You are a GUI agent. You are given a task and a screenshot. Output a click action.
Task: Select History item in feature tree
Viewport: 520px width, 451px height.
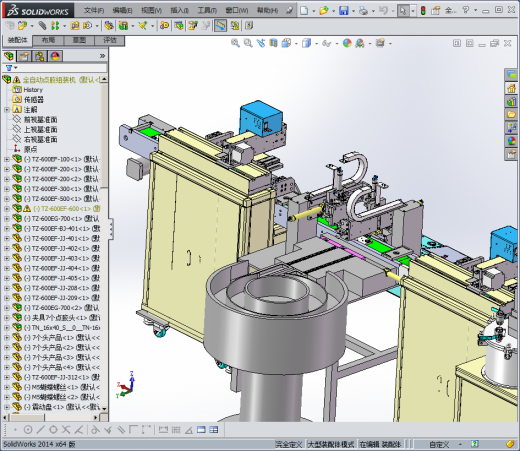click(33, 90)
